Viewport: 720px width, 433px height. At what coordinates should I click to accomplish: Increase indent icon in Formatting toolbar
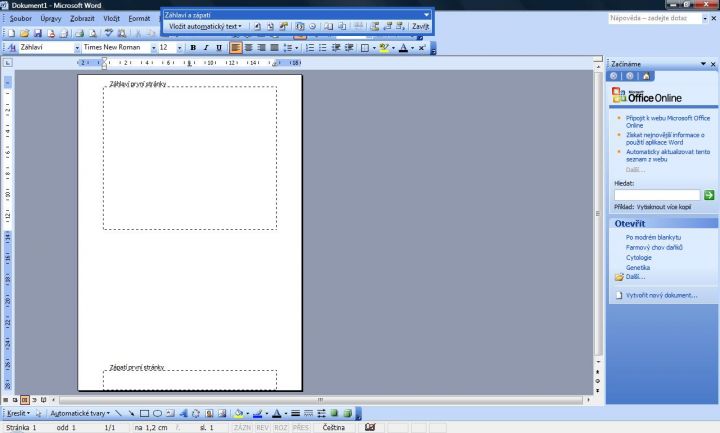tap(349, 48)
